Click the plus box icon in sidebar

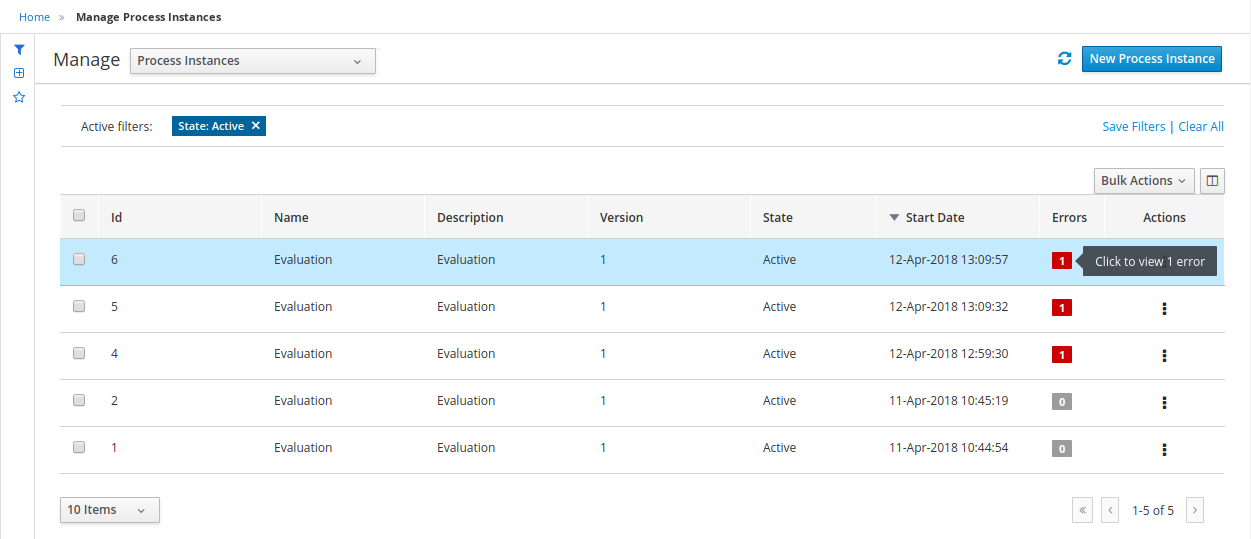click(18, 73)
